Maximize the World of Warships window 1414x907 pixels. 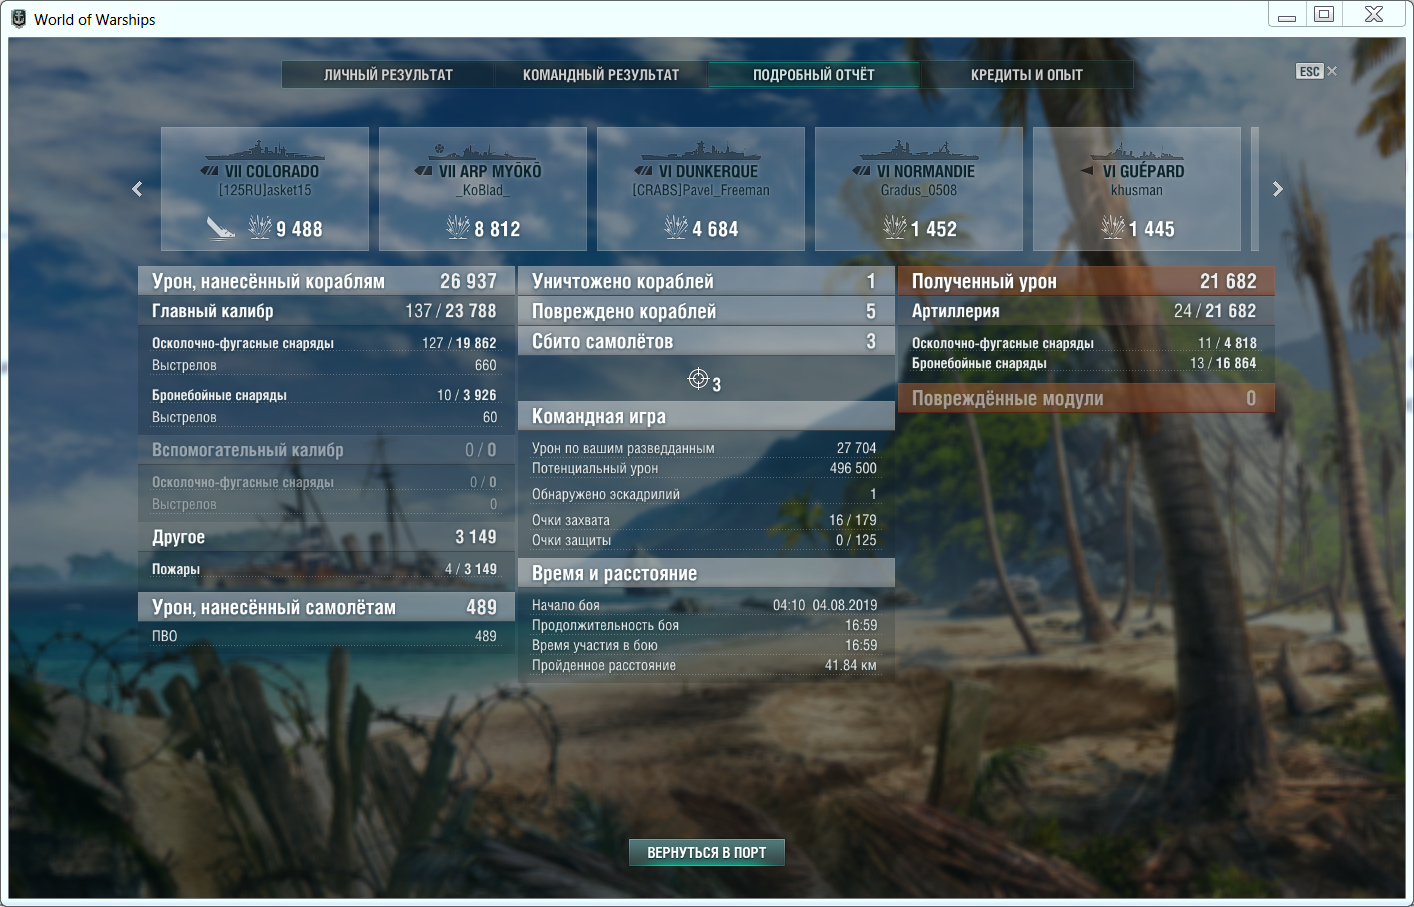(1324, 14)
